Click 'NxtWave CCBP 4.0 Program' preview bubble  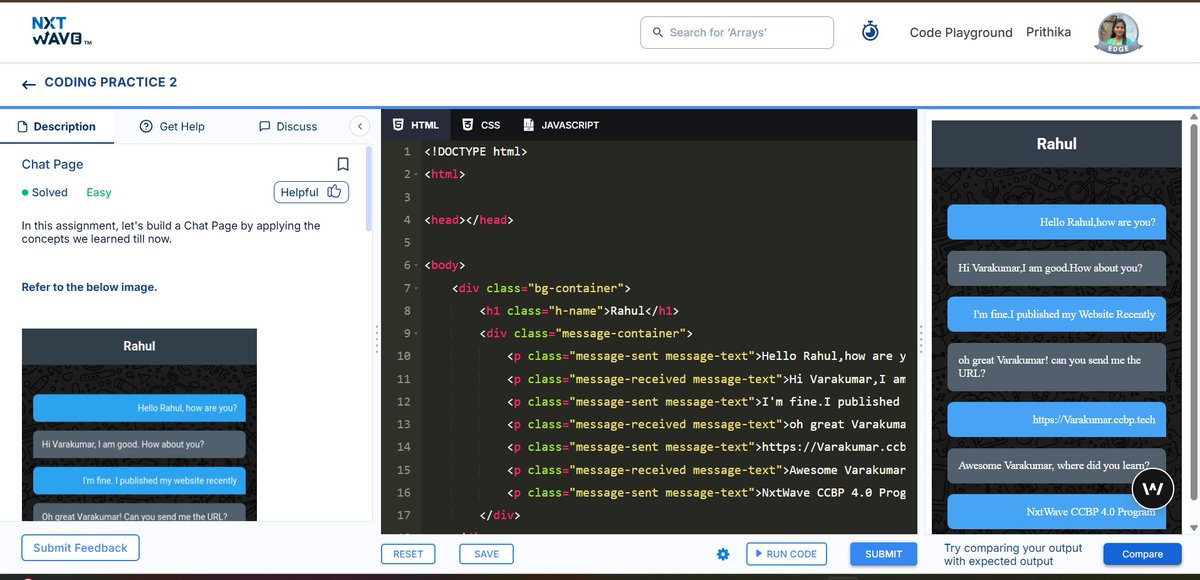[1056, 511]
